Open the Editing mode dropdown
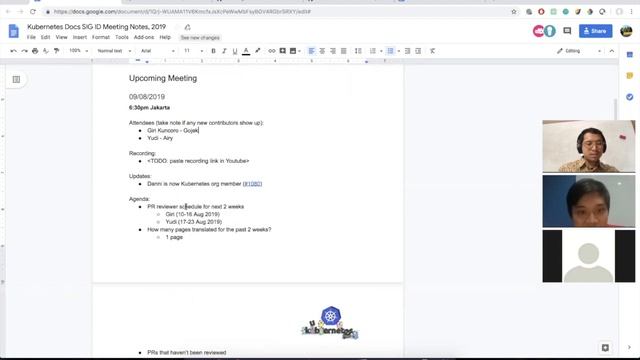The height and width of the screenshot is (360, 640). [x=579, y=51]
